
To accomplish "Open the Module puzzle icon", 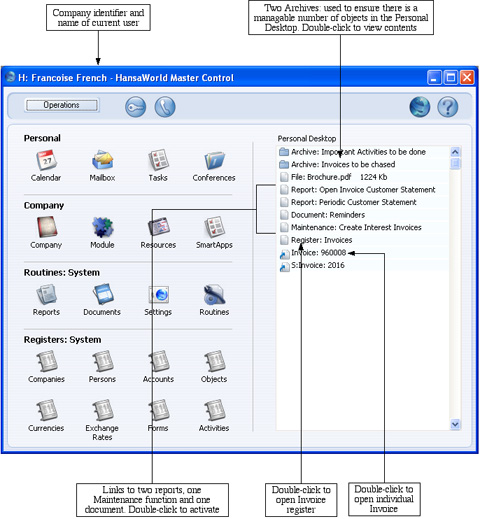I will 102,227.
